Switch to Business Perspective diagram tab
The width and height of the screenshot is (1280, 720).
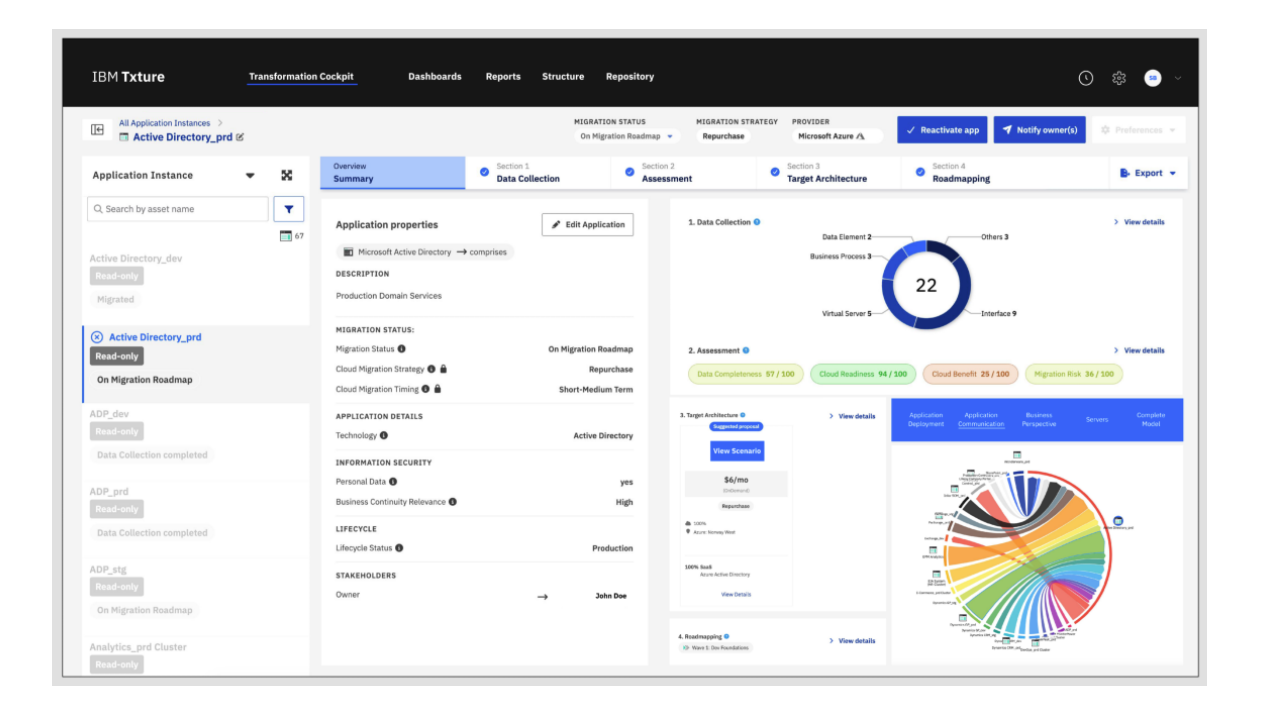click(x=1039, y=419)
